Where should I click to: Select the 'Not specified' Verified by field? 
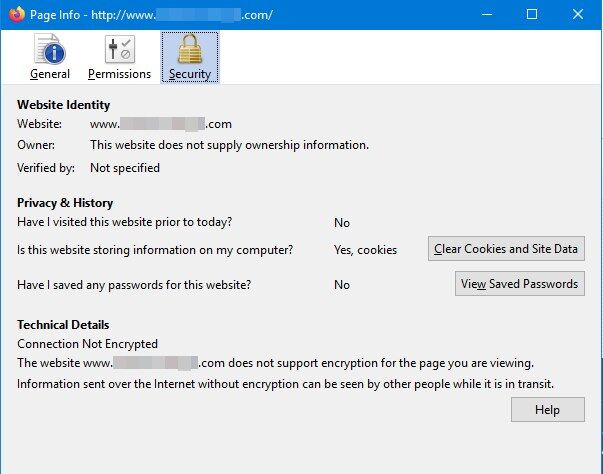125,168
